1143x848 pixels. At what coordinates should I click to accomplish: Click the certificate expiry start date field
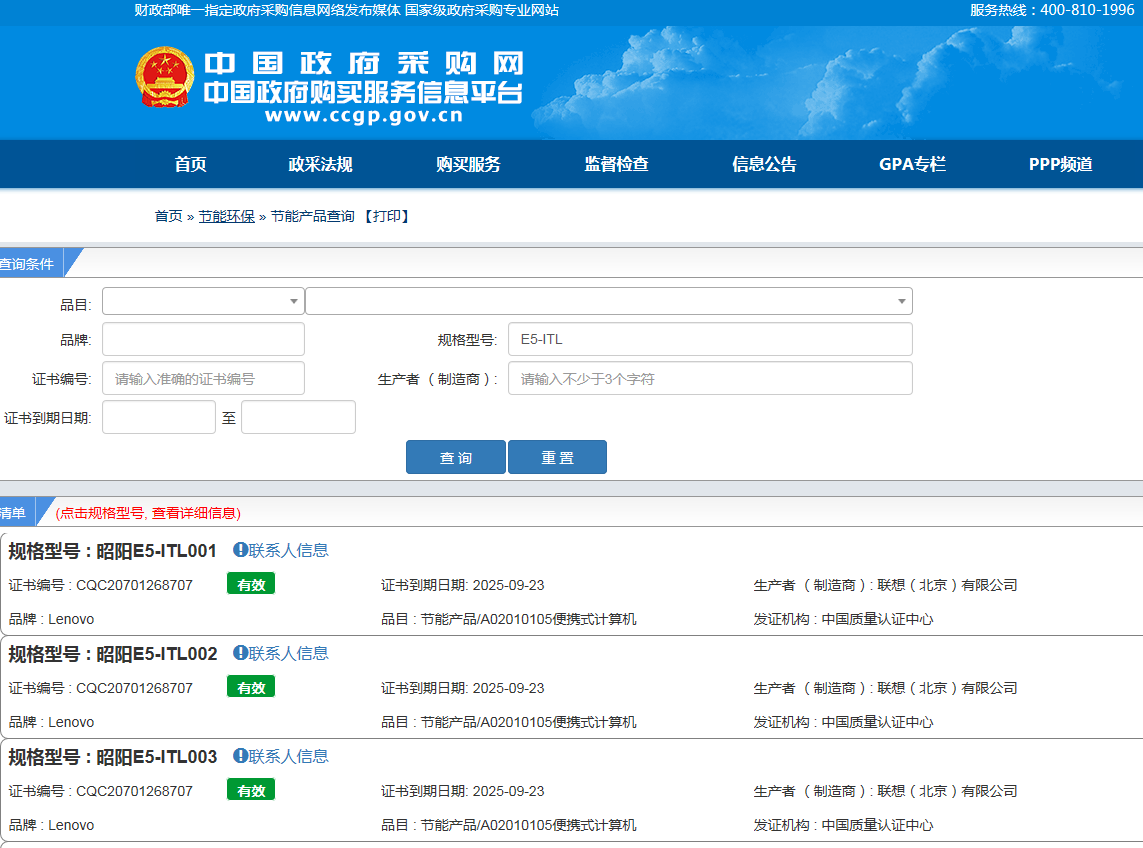click(159, 417)
